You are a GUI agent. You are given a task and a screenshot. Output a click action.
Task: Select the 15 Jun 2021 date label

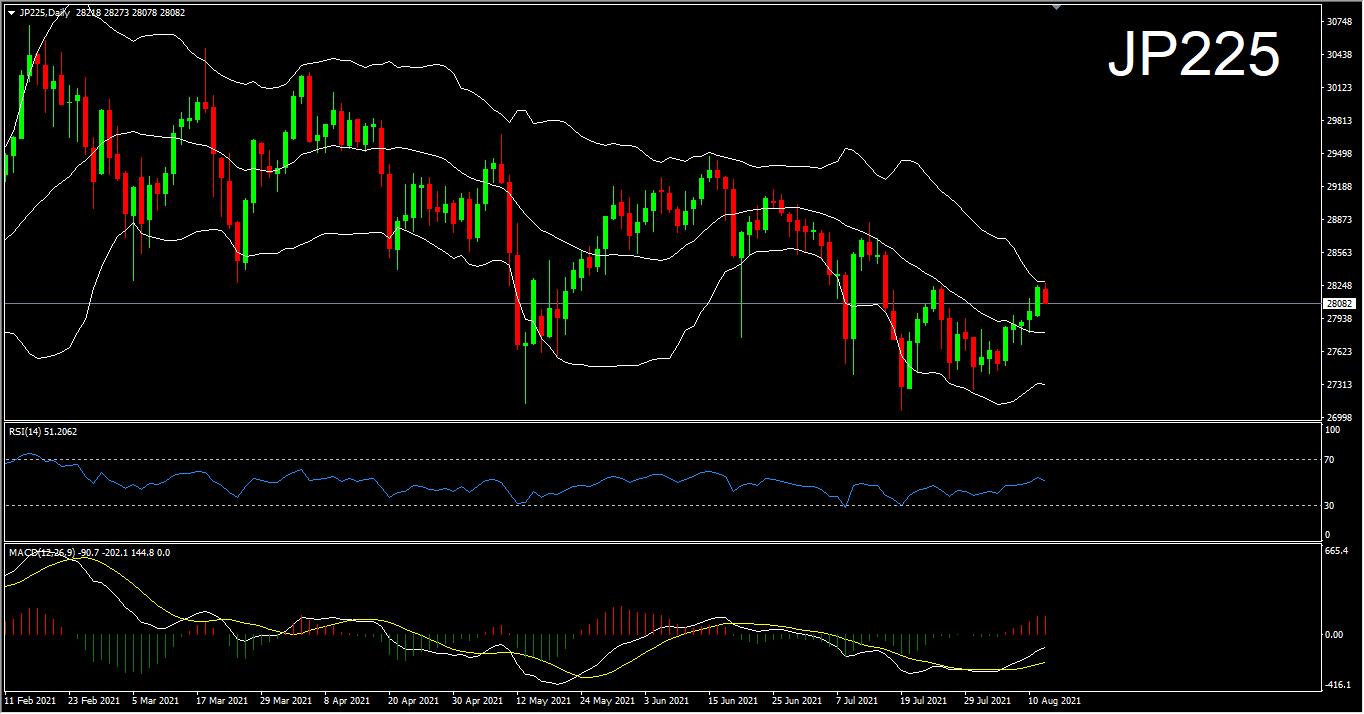tap(733, 701)
